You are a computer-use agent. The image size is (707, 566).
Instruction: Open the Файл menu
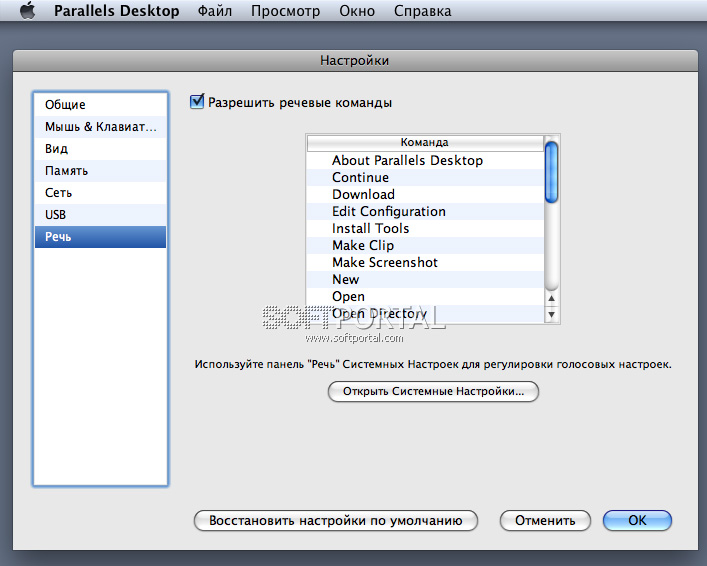tap(214, 11)
